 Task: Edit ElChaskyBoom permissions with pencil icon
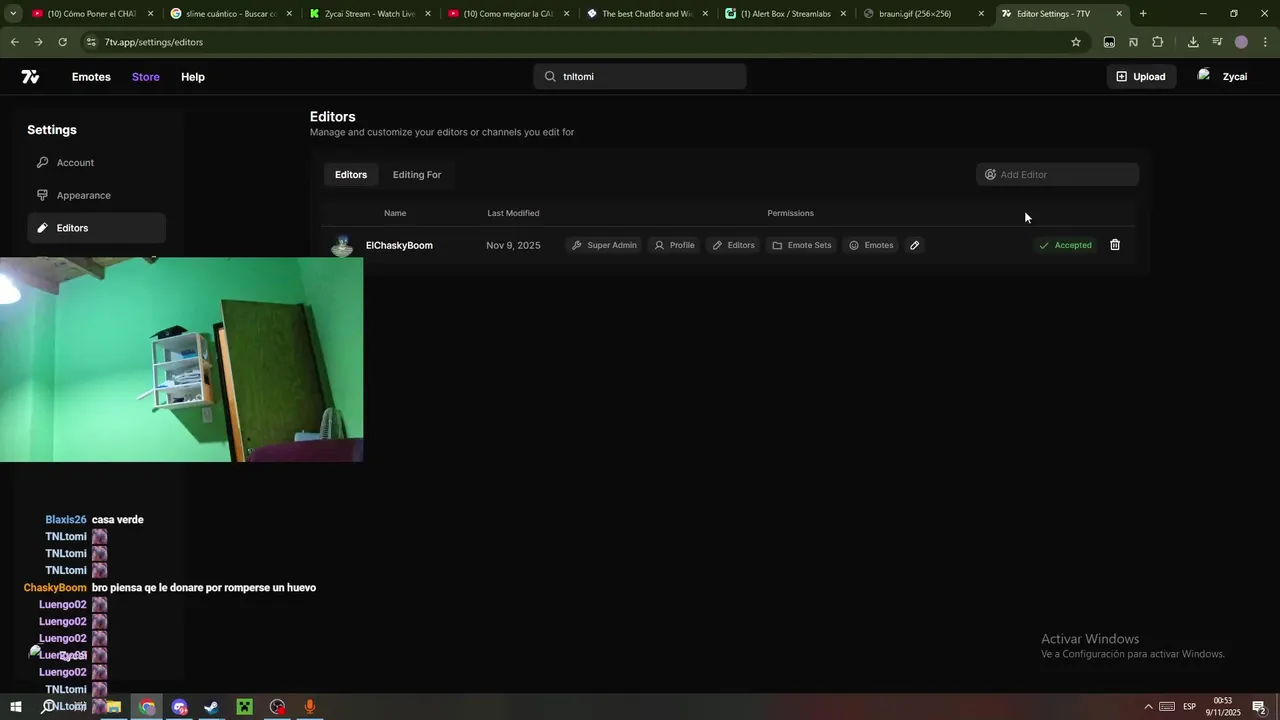(914, 245)
